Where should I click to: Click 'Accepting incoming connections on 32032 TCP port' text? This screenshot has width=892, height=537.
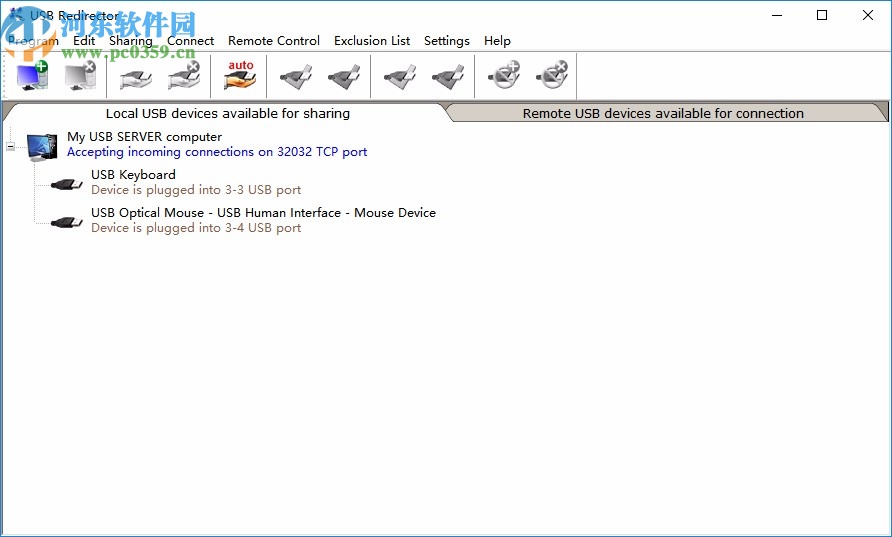coord(217,152)
